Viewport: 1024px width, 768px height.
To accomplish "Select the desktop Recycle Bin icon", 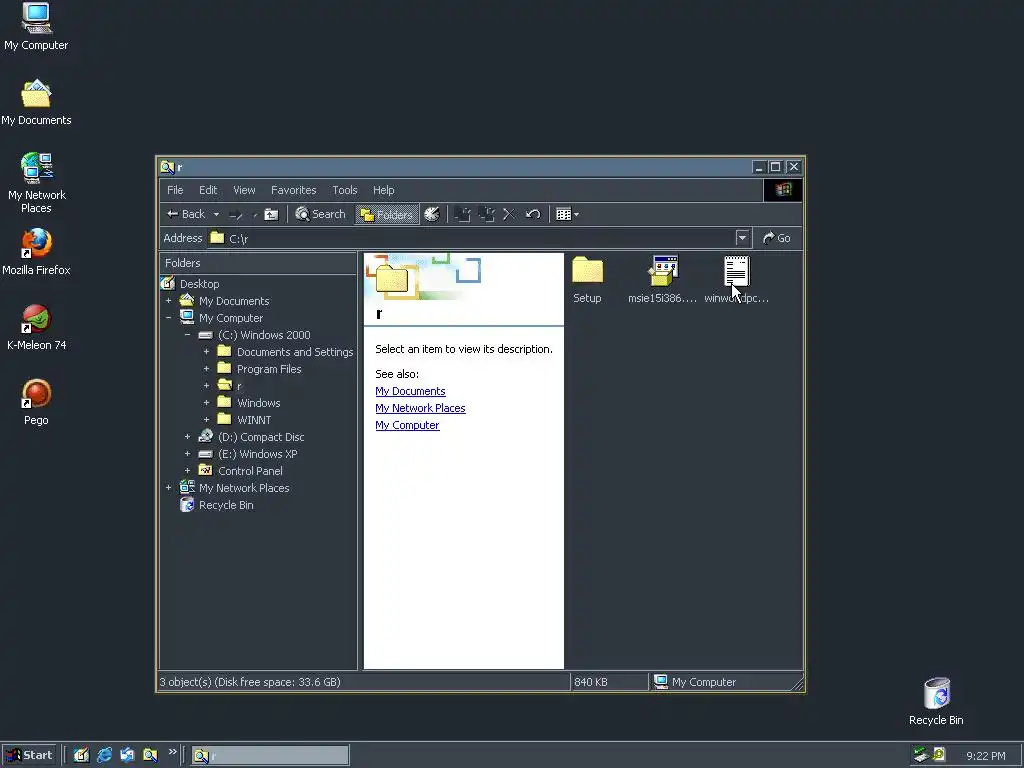I will 936,702.
